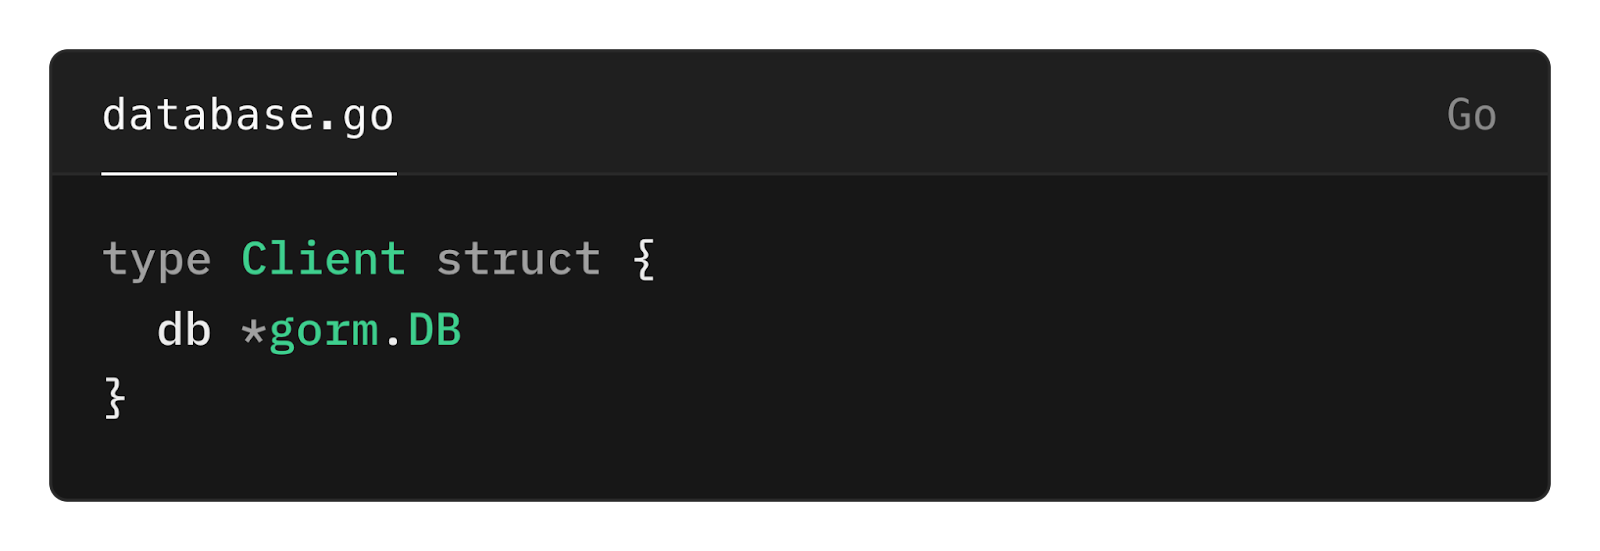Click the indentation space before 'db'
Viewport: 1600px width, 551px height.
(x=129, y=330)
